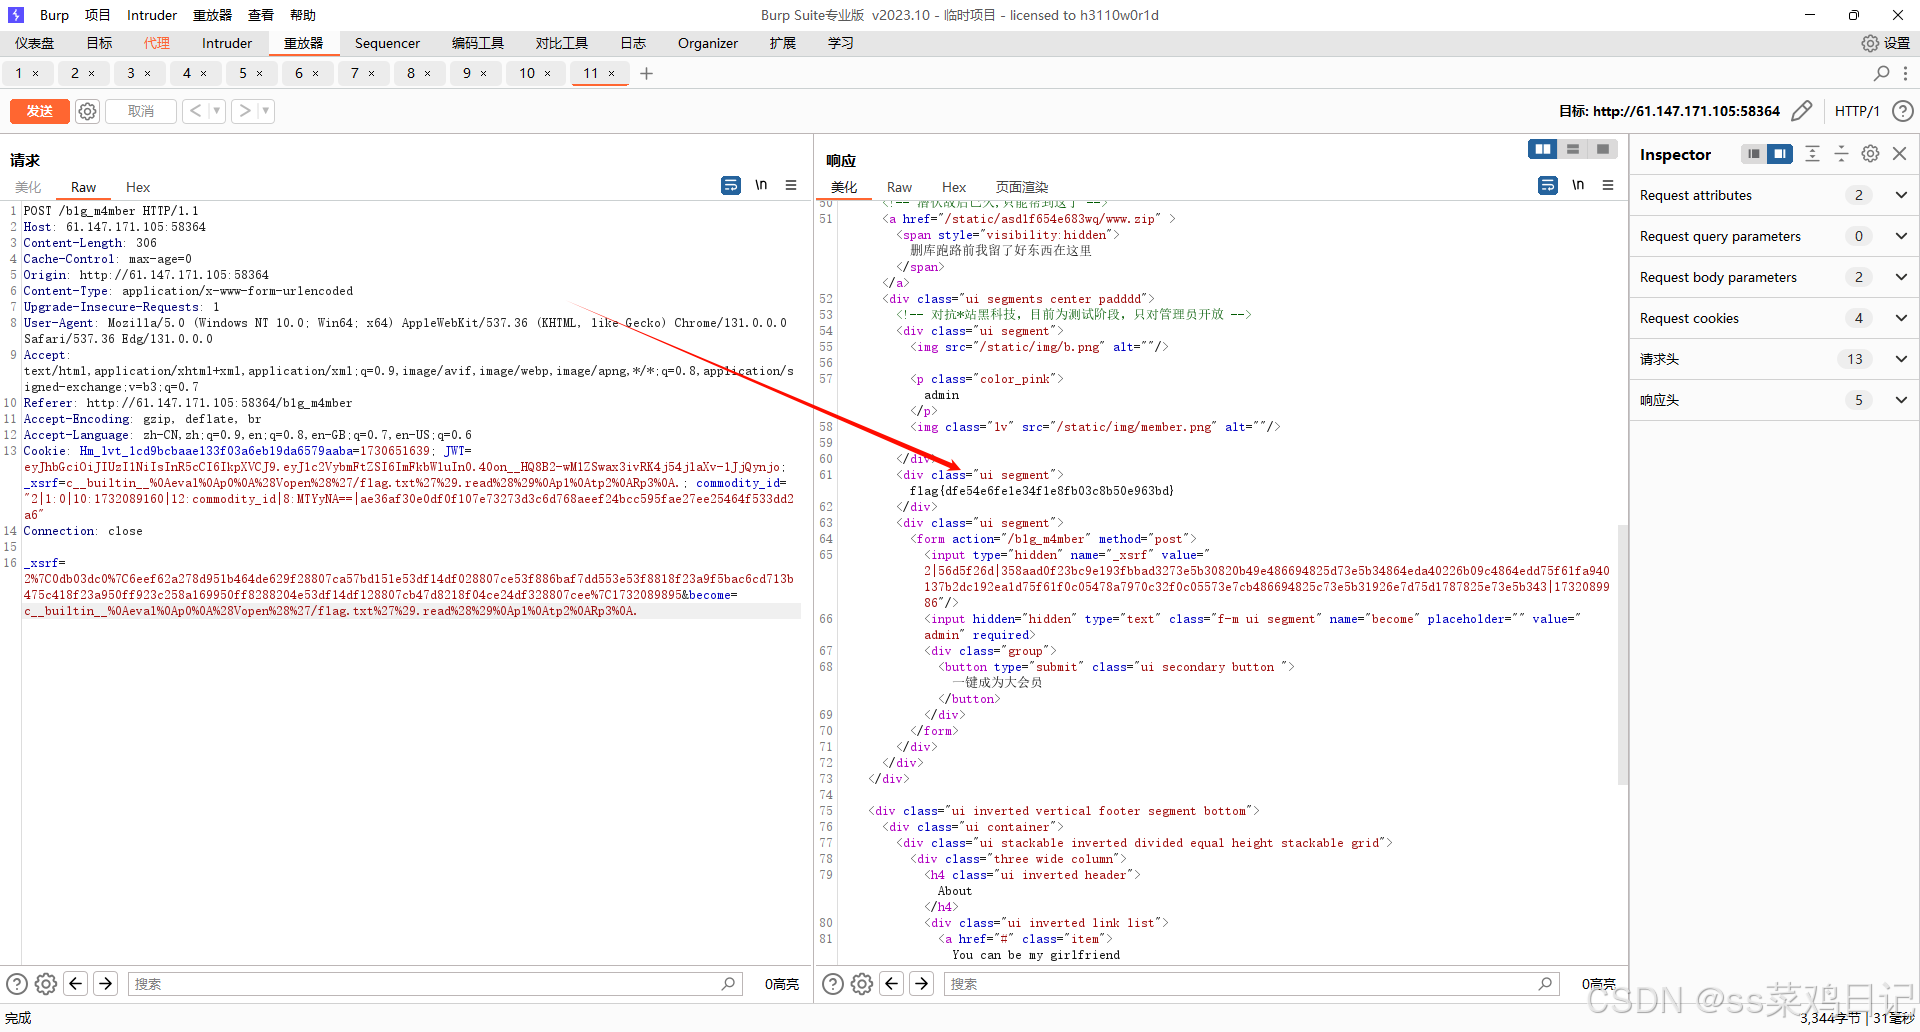Switch request view to Hex
1920x1032 pixels.
[x=138, y=187]
